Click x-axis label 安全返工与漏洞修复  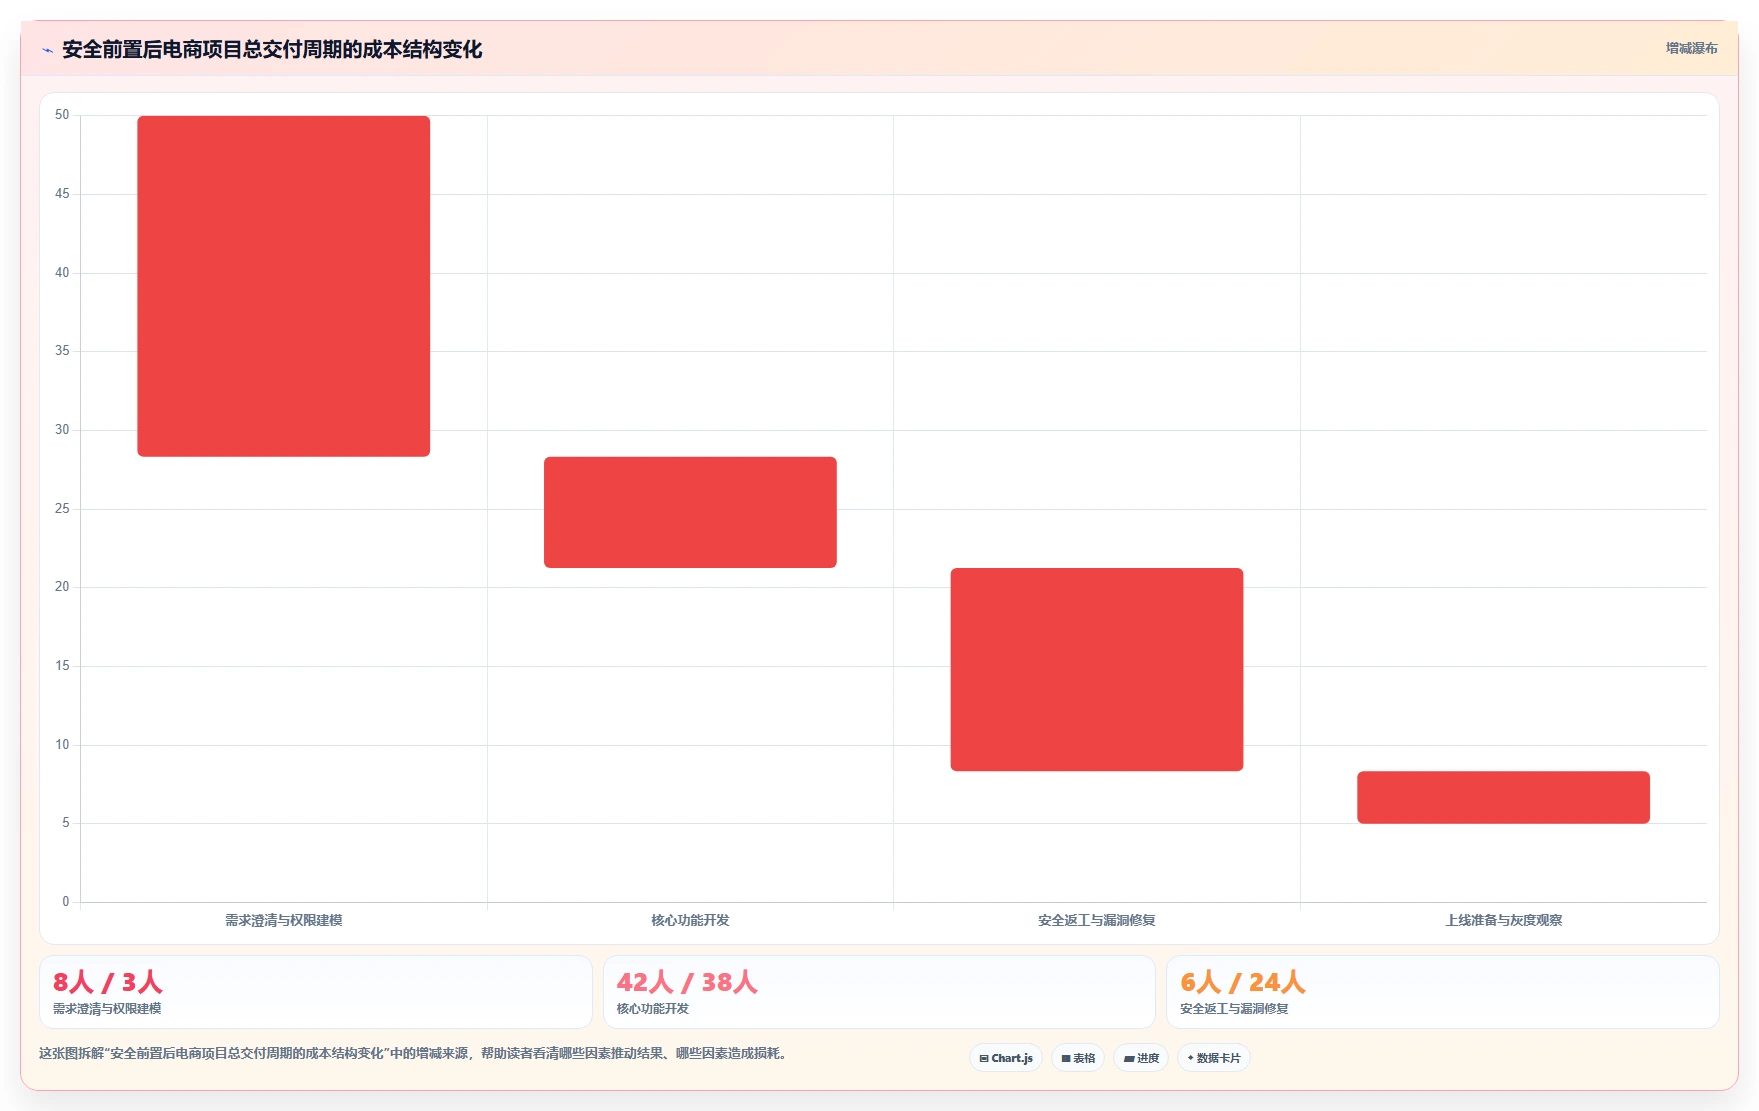pos(1097,920)
